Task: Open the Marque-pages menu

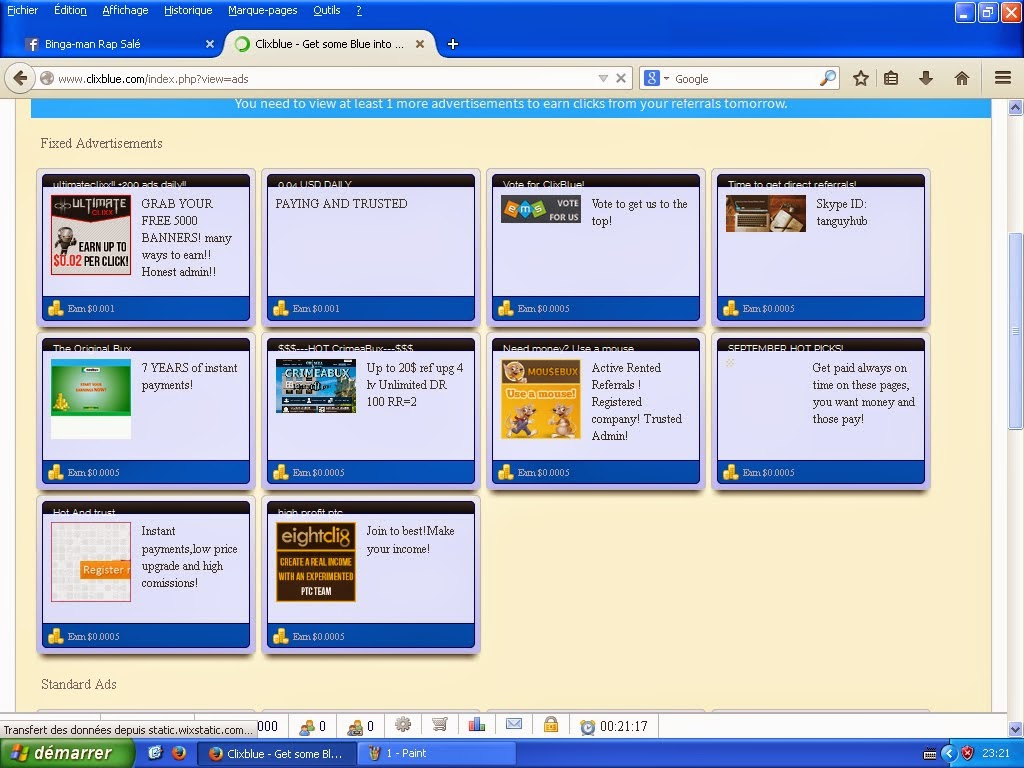Action: pyautogui.click(x=263, y=10)
